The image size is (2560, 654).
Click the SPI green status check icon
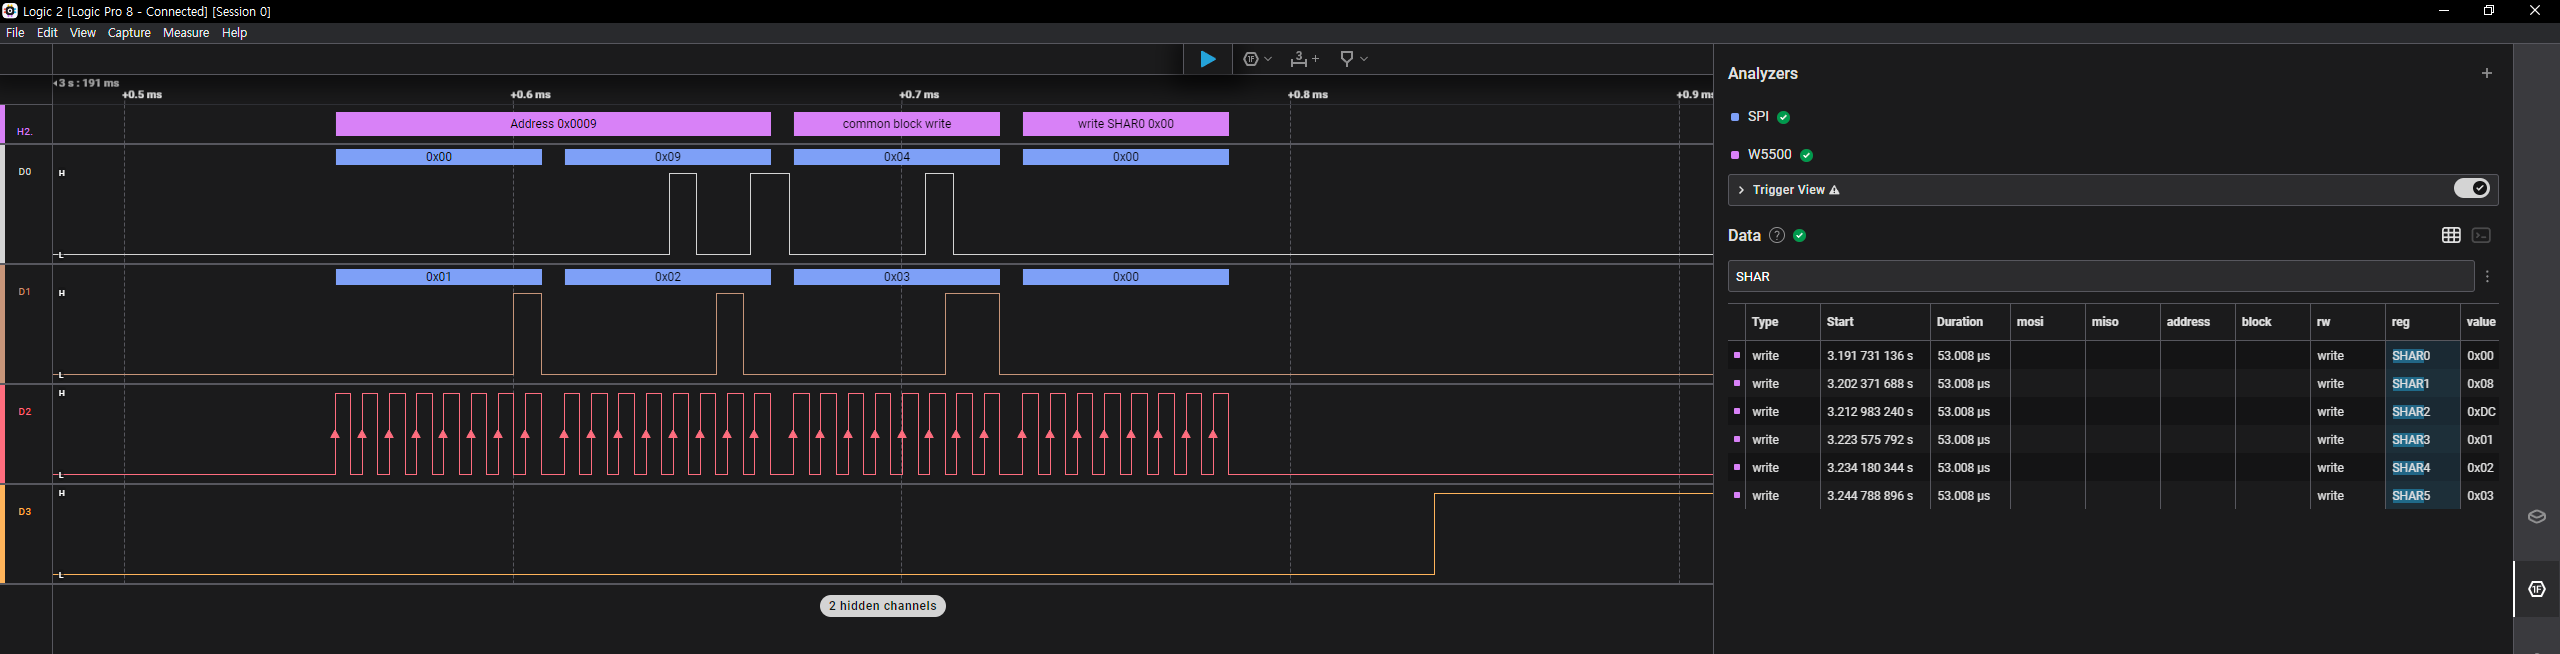coord(1783,117)
